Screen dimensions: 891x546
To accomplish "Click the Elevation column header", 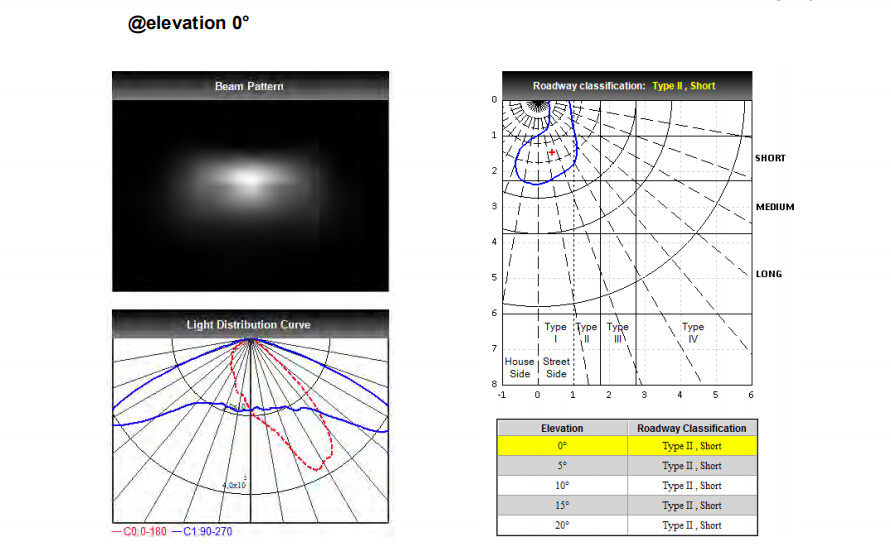I will 561,428.
